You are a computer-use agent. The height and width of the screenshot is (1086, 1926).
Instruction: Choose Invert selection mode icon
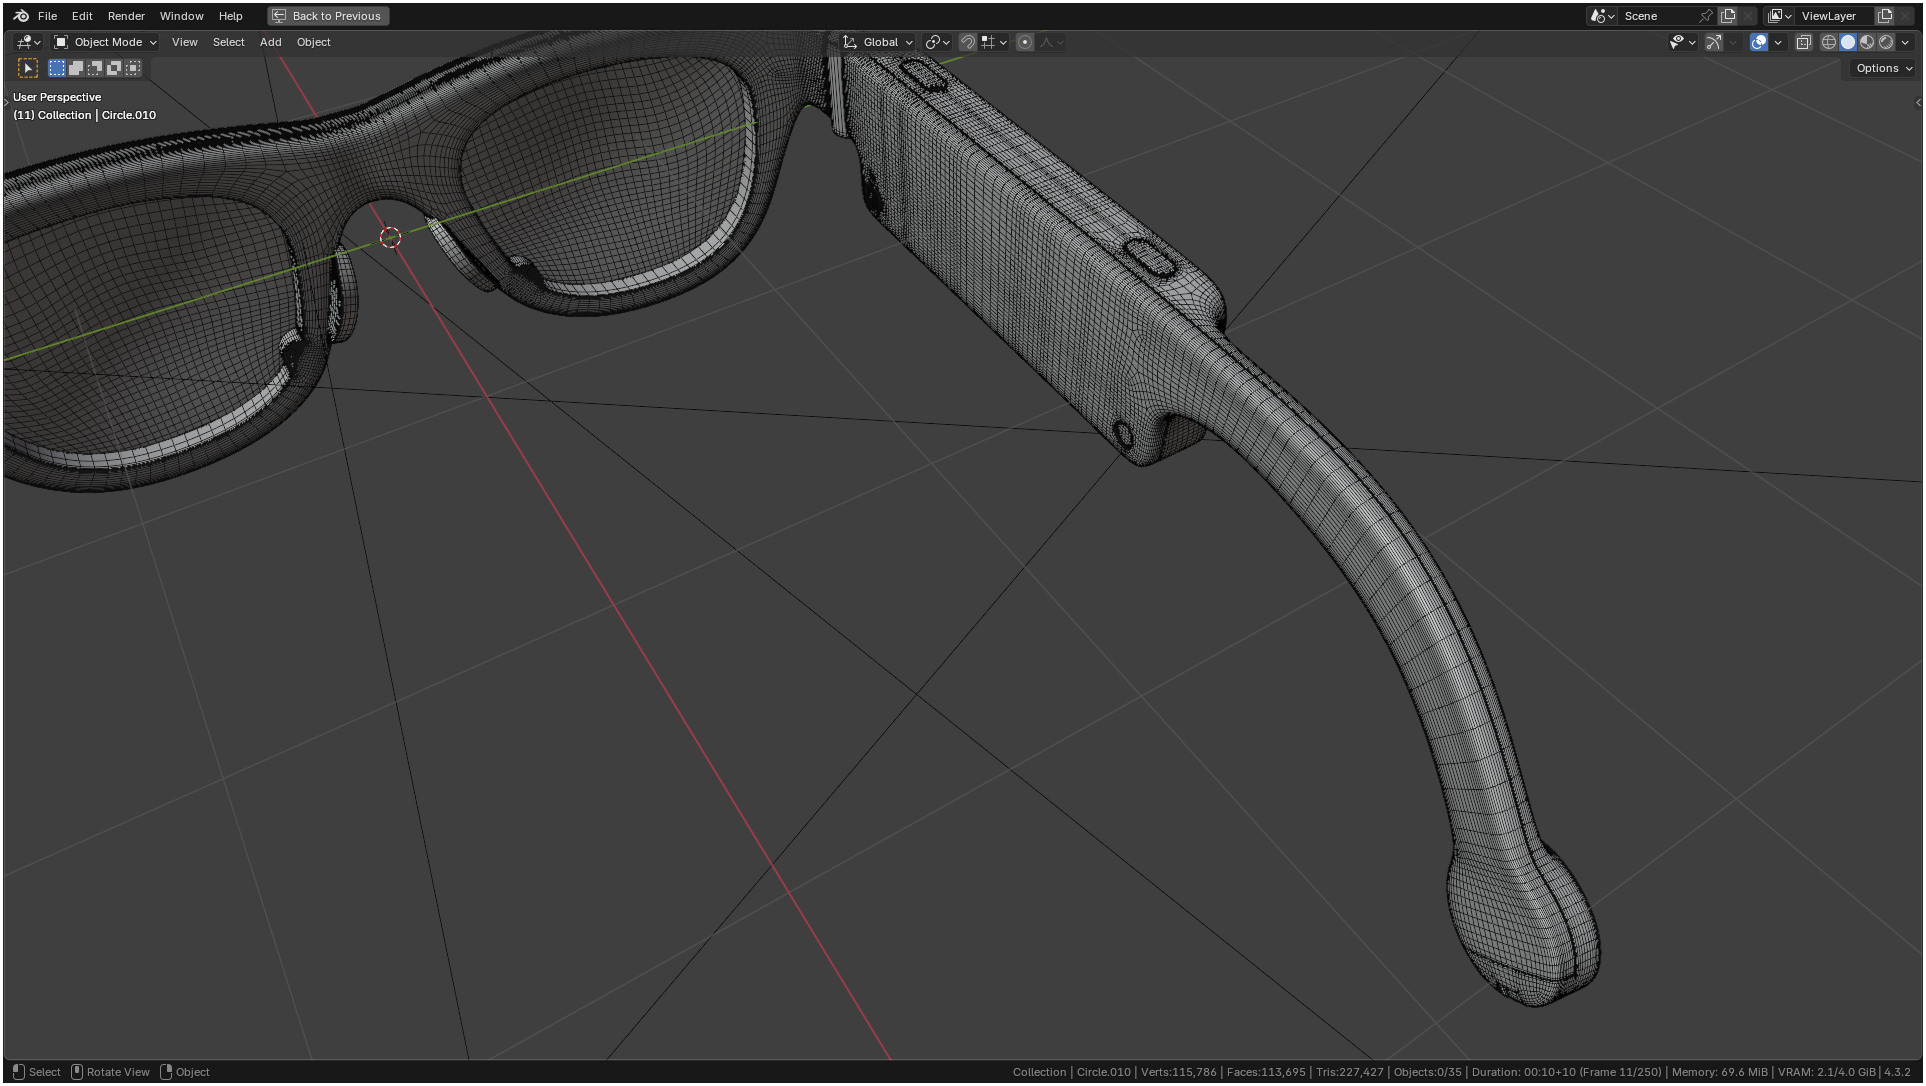click(x=114, y=68)
